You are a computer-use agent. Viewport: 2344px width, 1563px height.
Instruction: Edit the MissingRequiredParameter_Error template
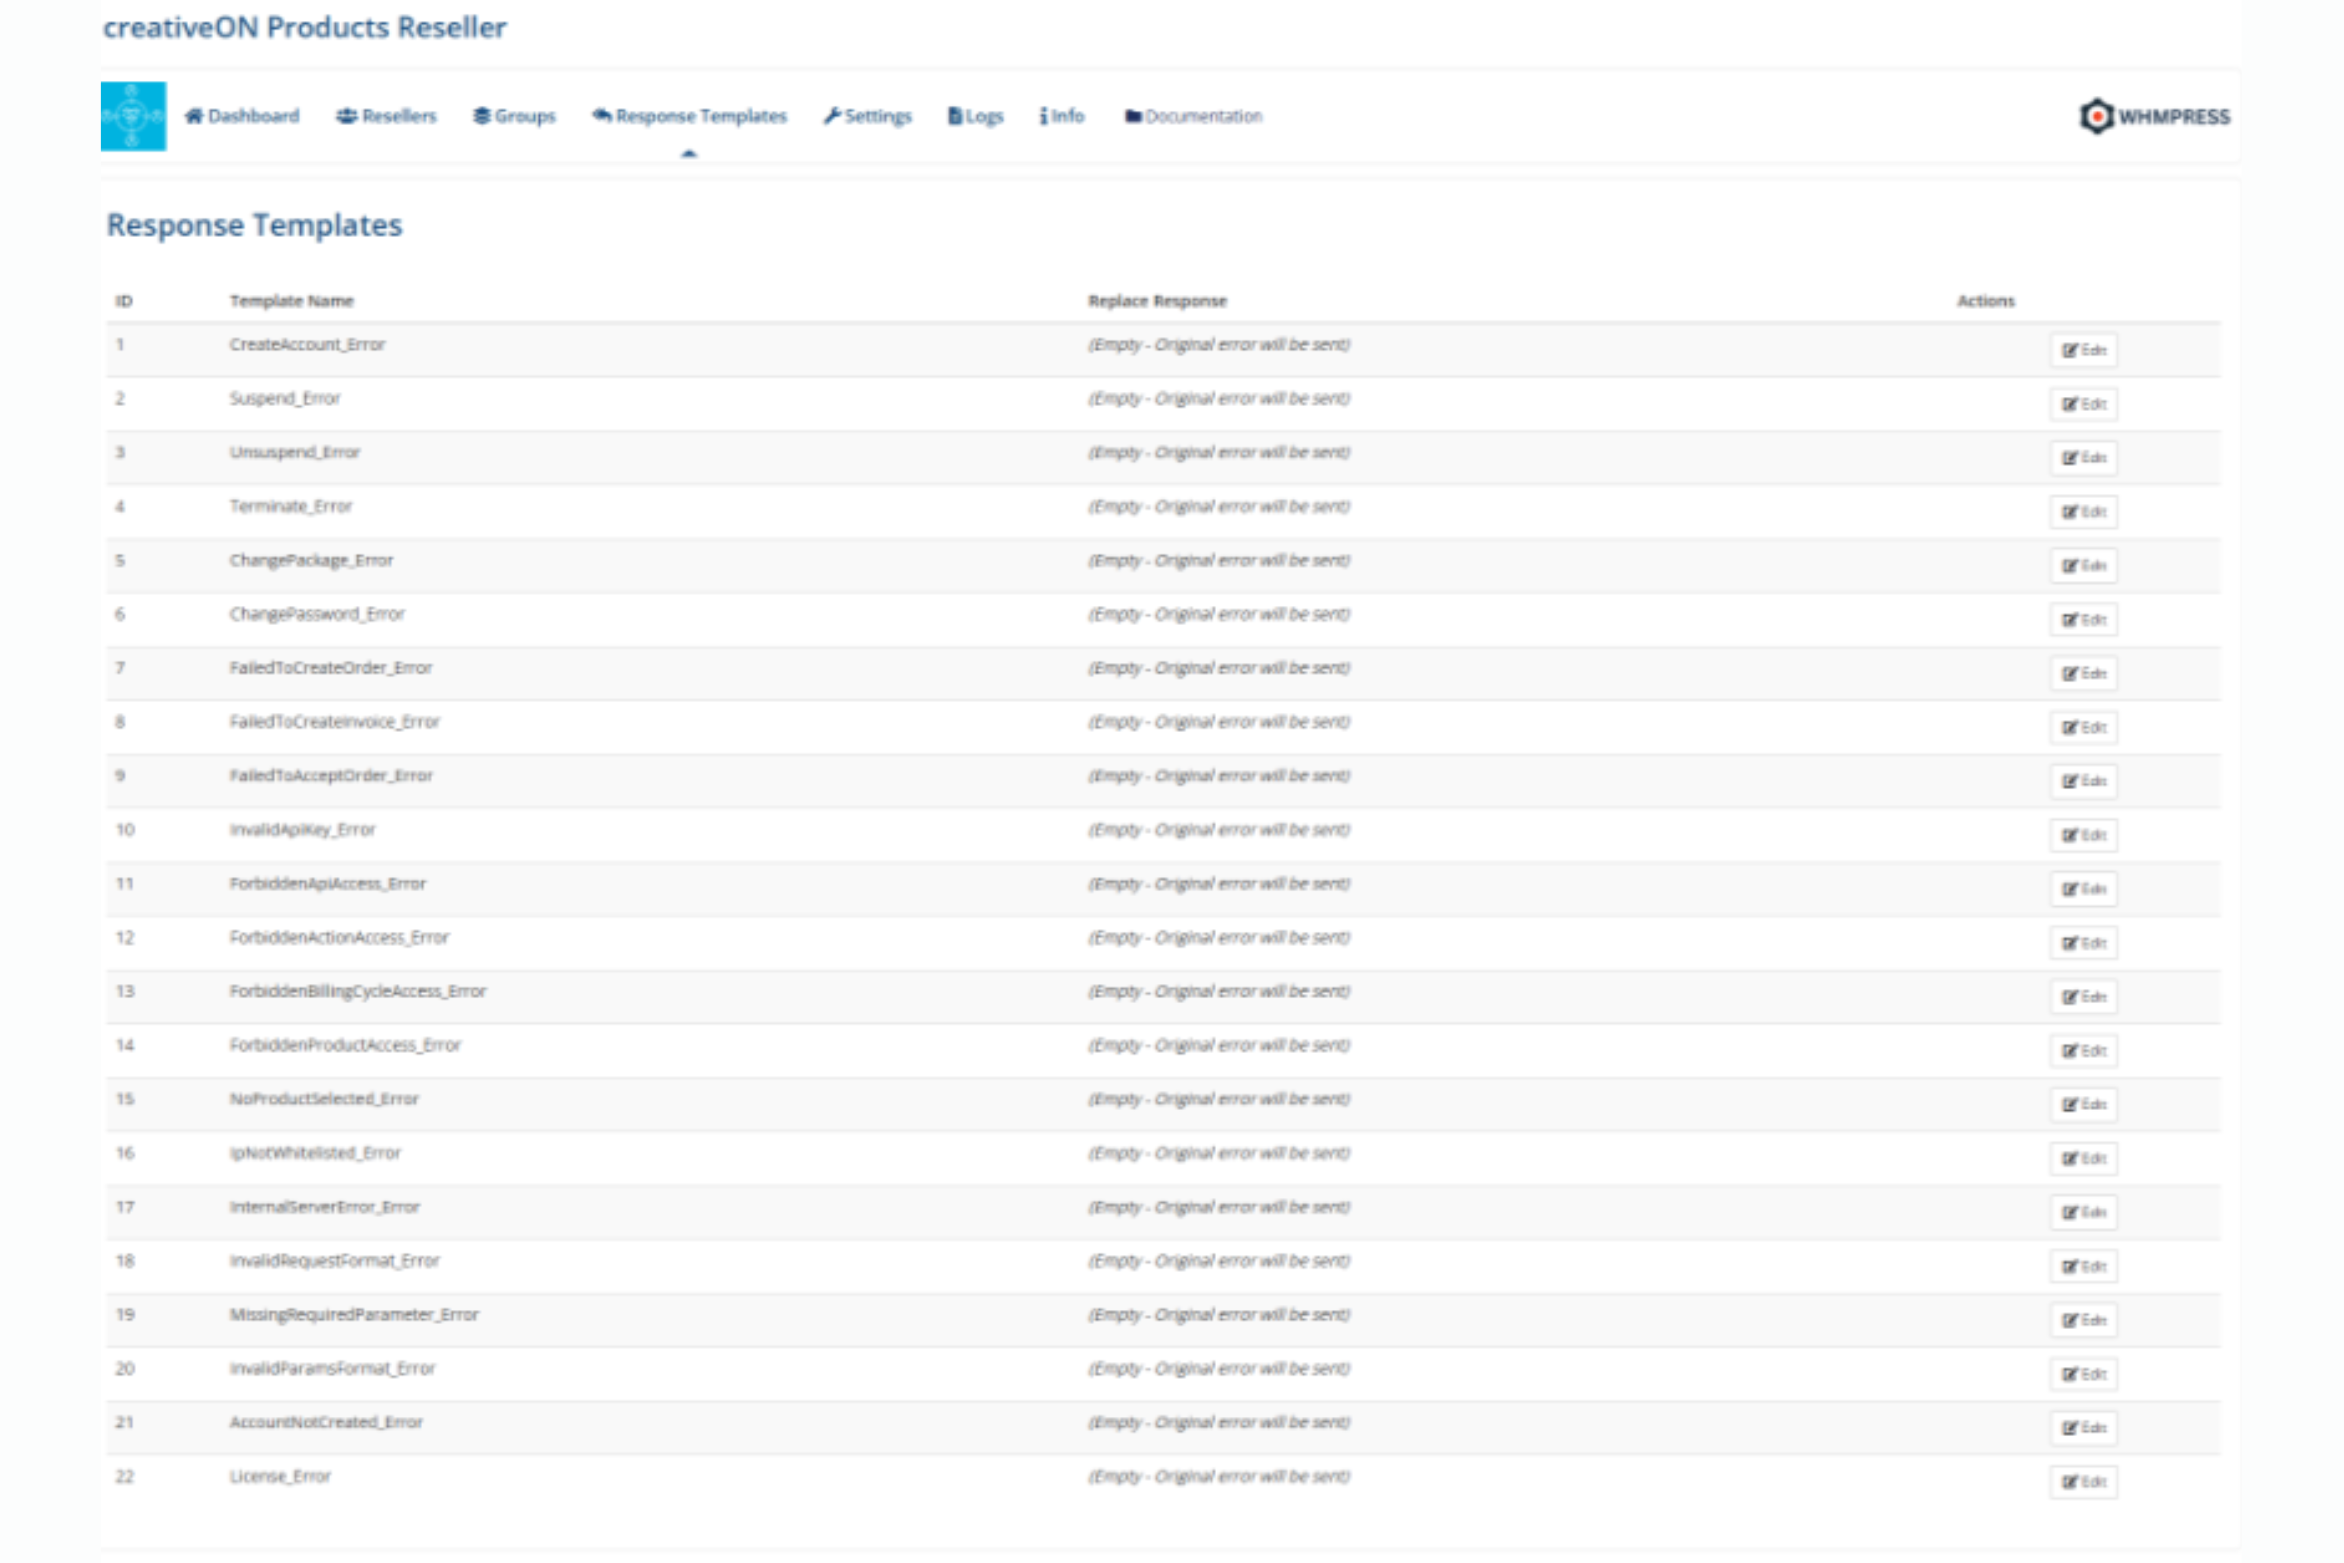[x=2083, y=1320]
